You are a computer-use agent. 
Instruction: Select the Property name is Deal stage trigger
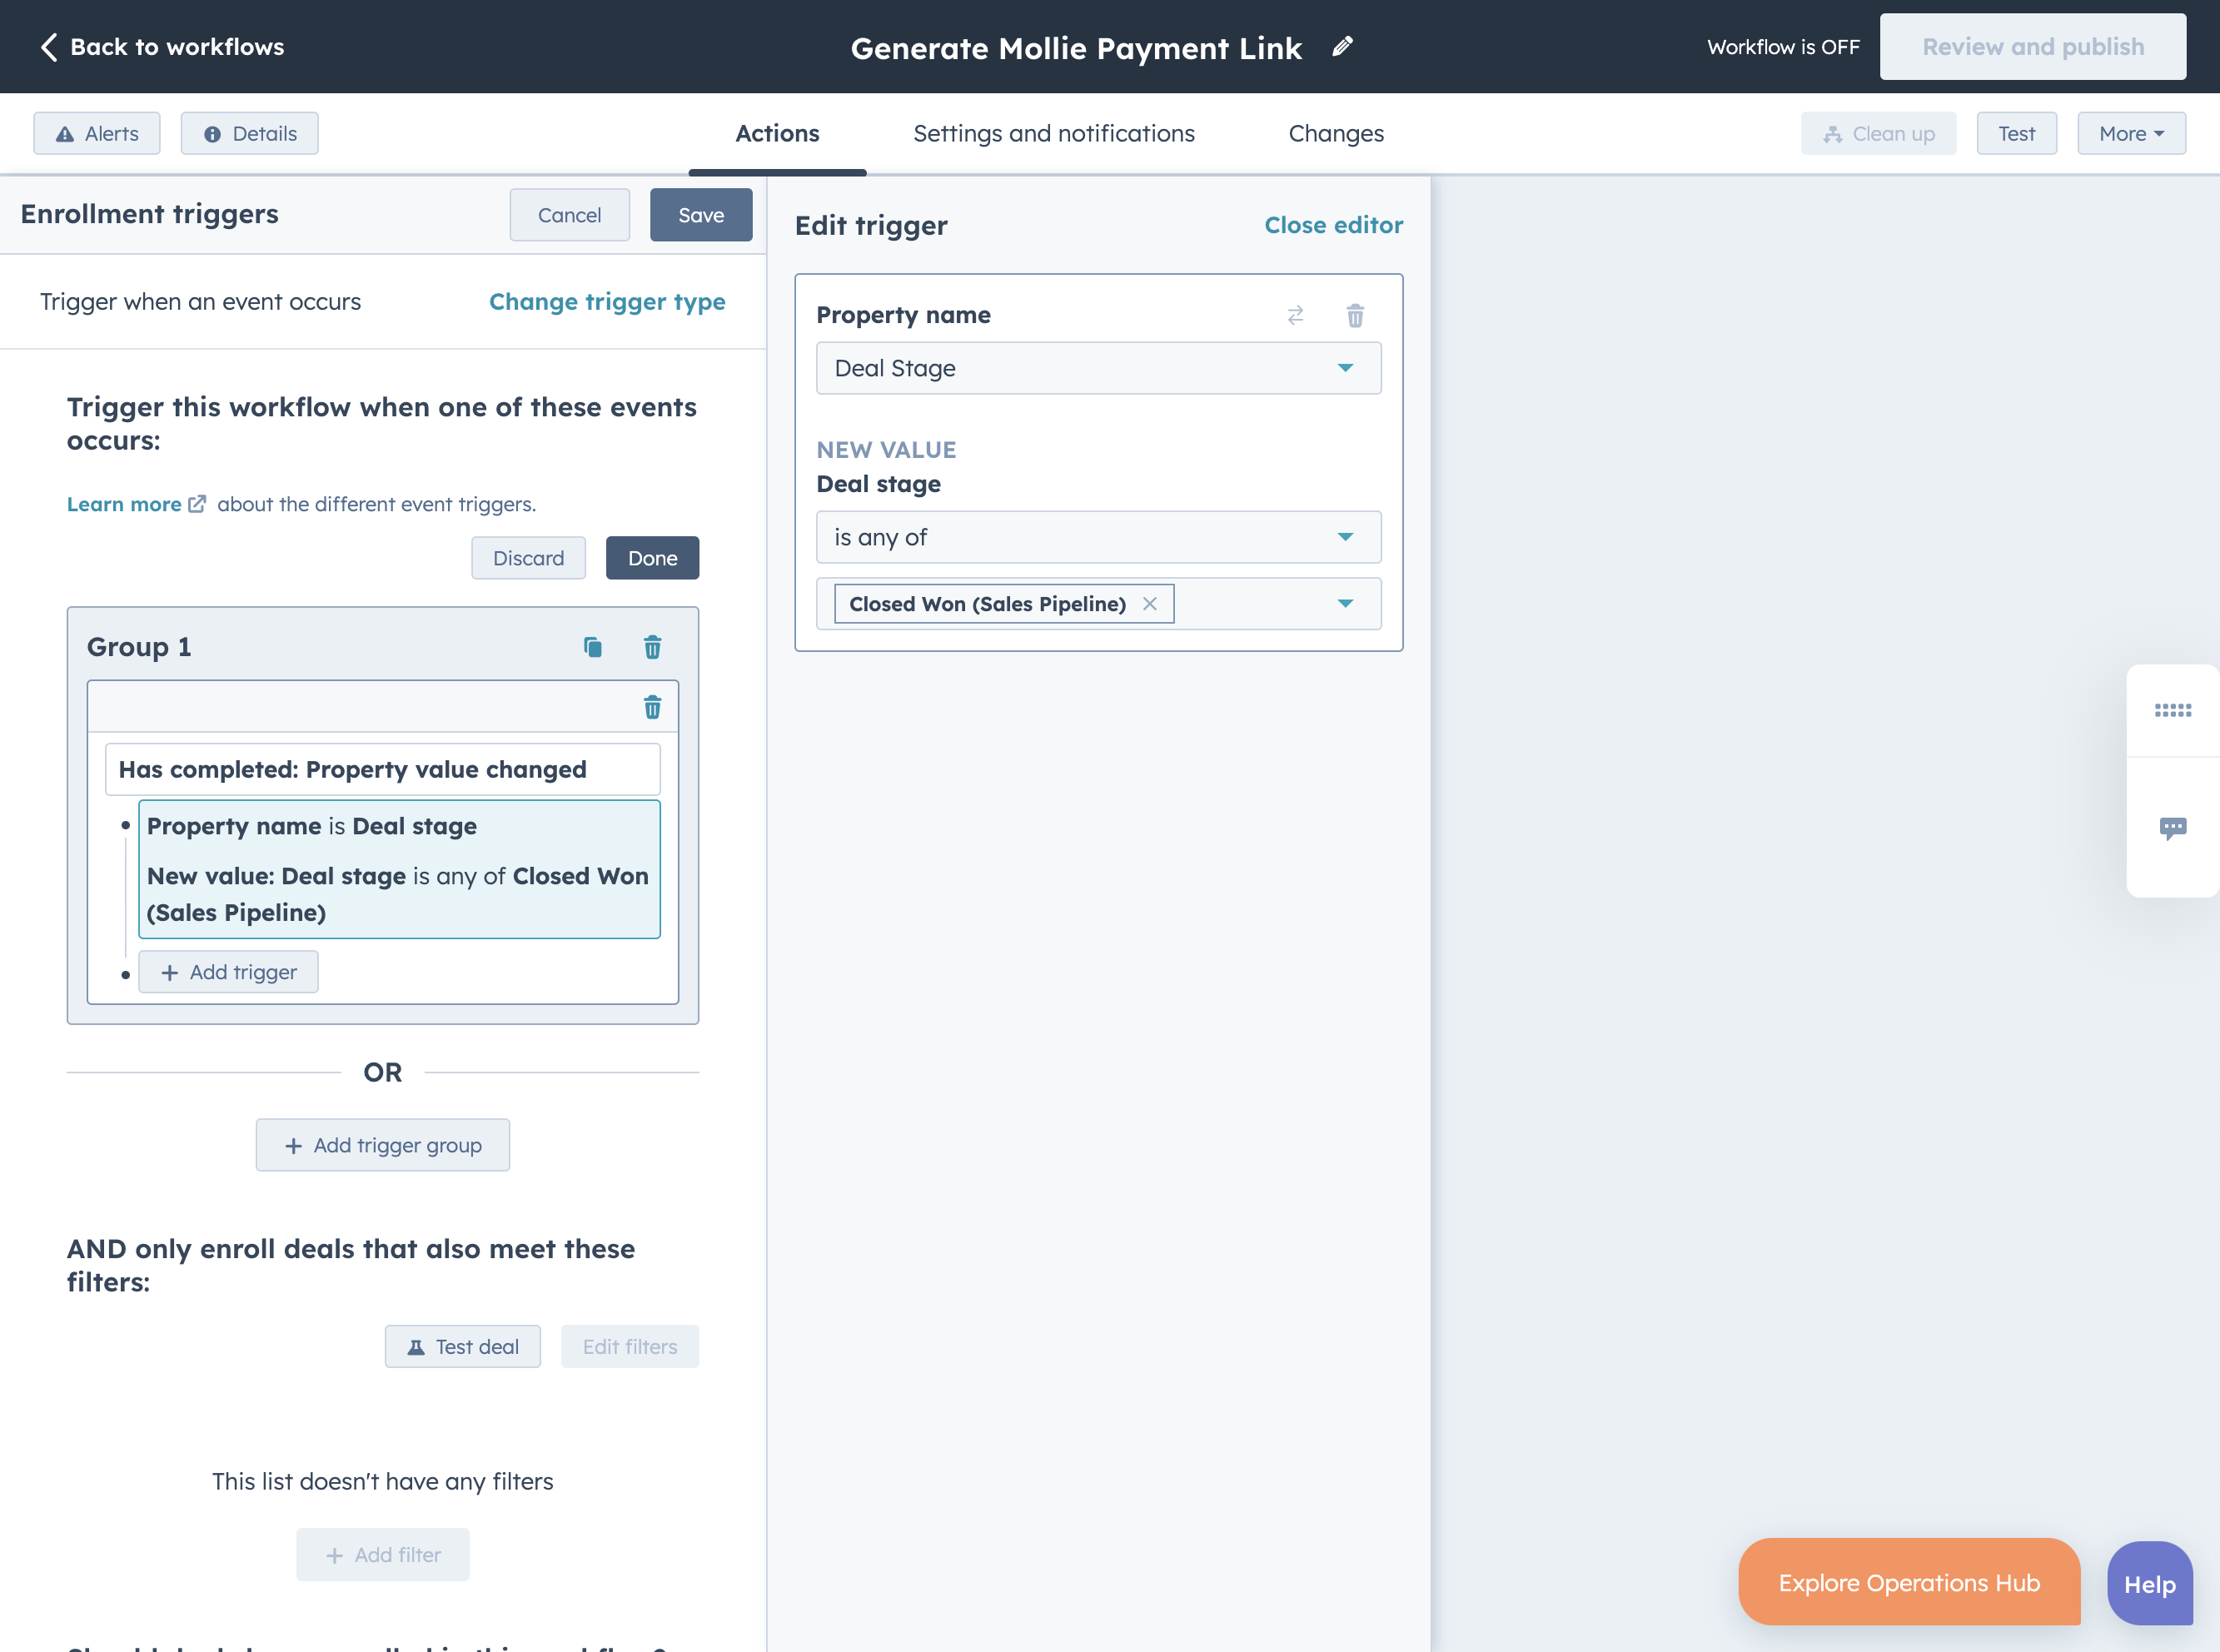[399, 868]
